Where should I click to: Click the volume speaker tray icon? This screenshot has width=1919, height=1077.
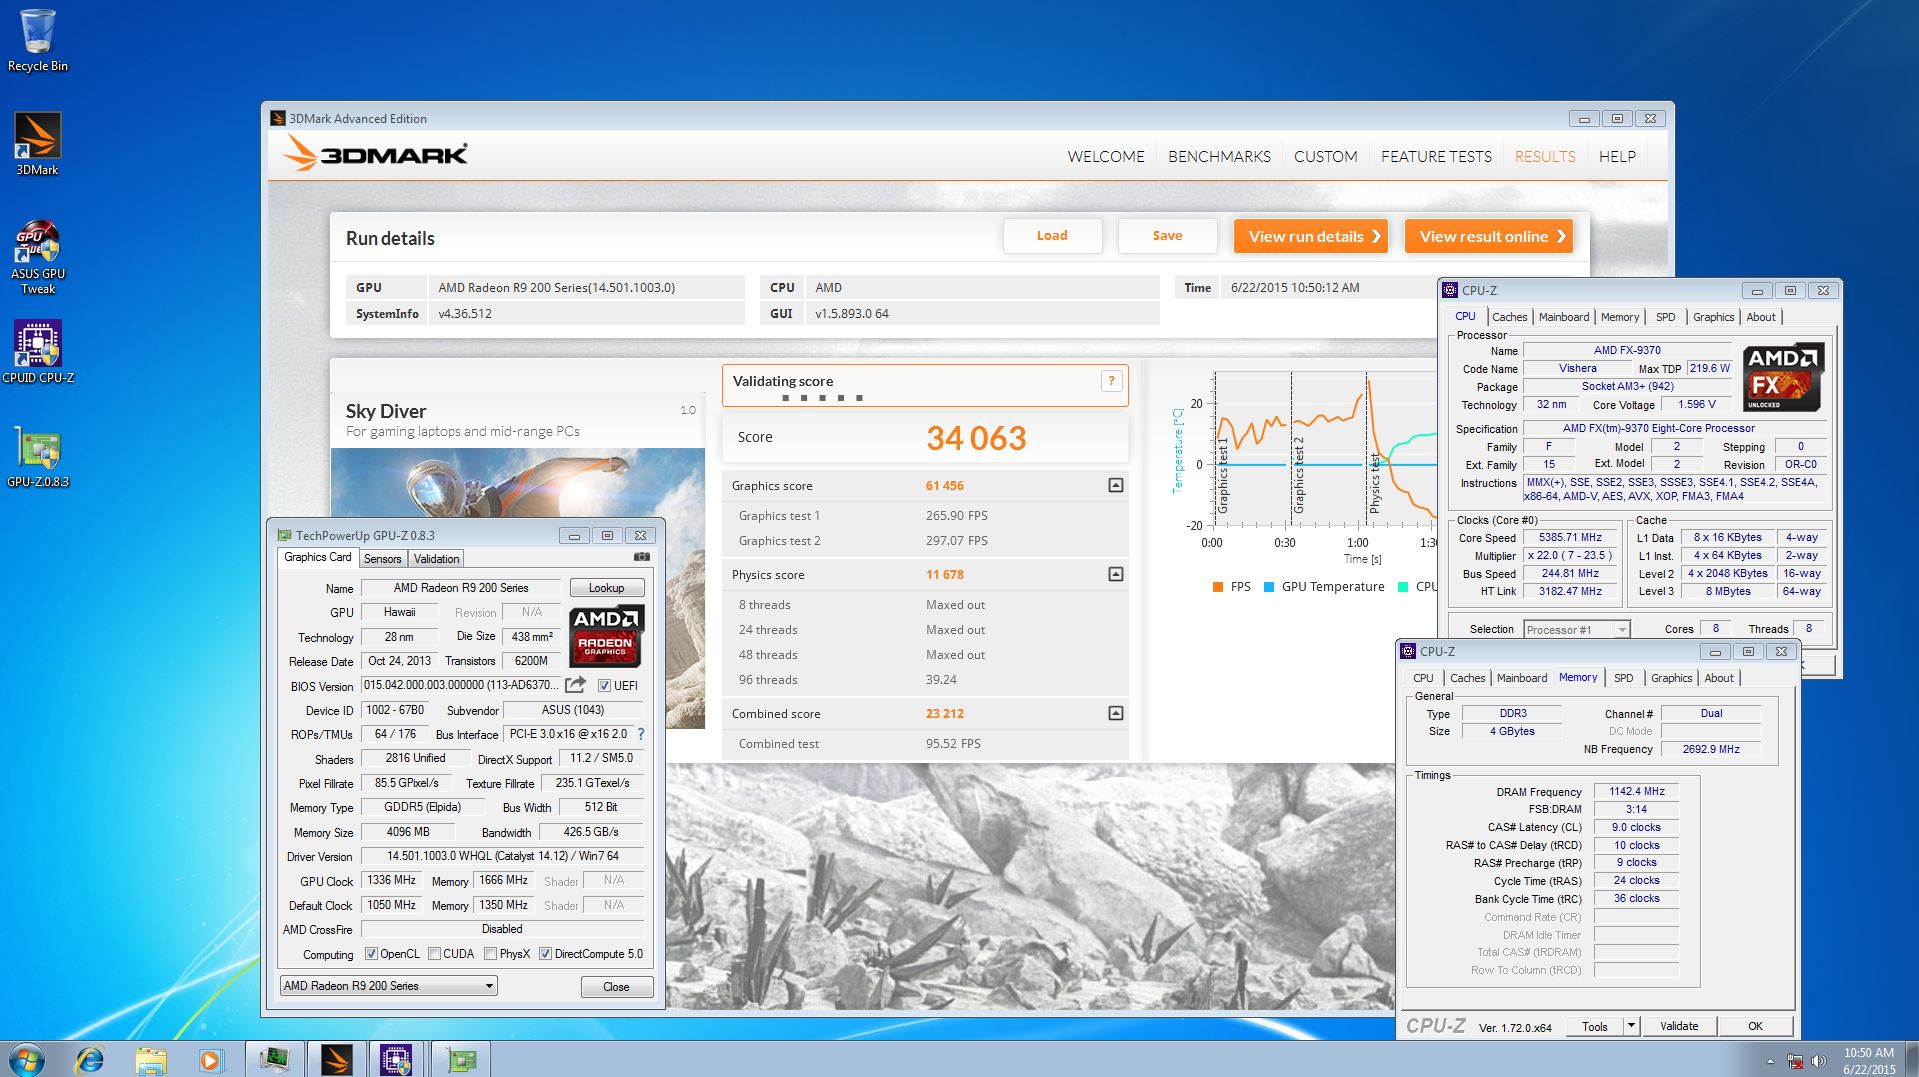[x=1818, y=1060]
